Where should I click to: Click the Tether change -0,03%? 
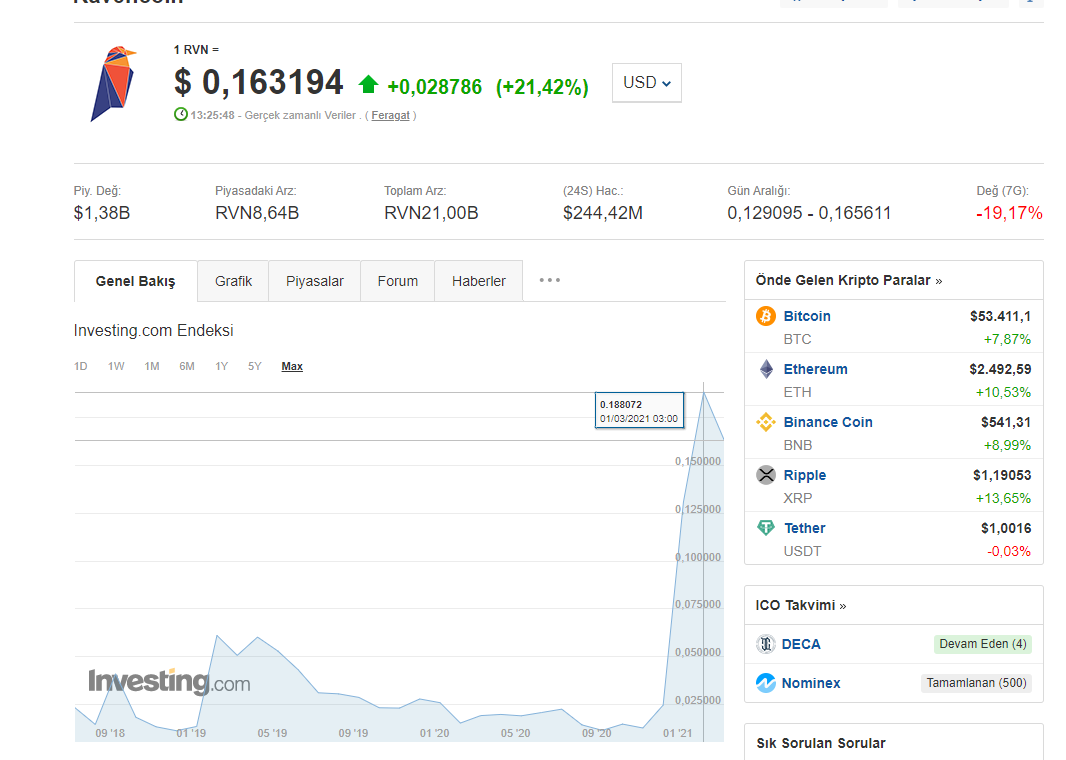tap(1009, 551)
